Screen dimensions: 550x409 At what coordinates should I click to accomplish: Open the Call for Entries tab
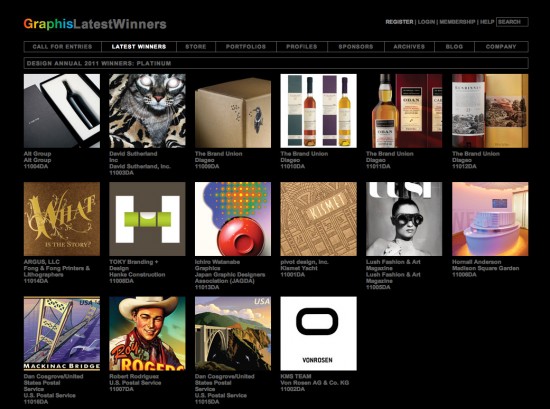tap(62, 47)
